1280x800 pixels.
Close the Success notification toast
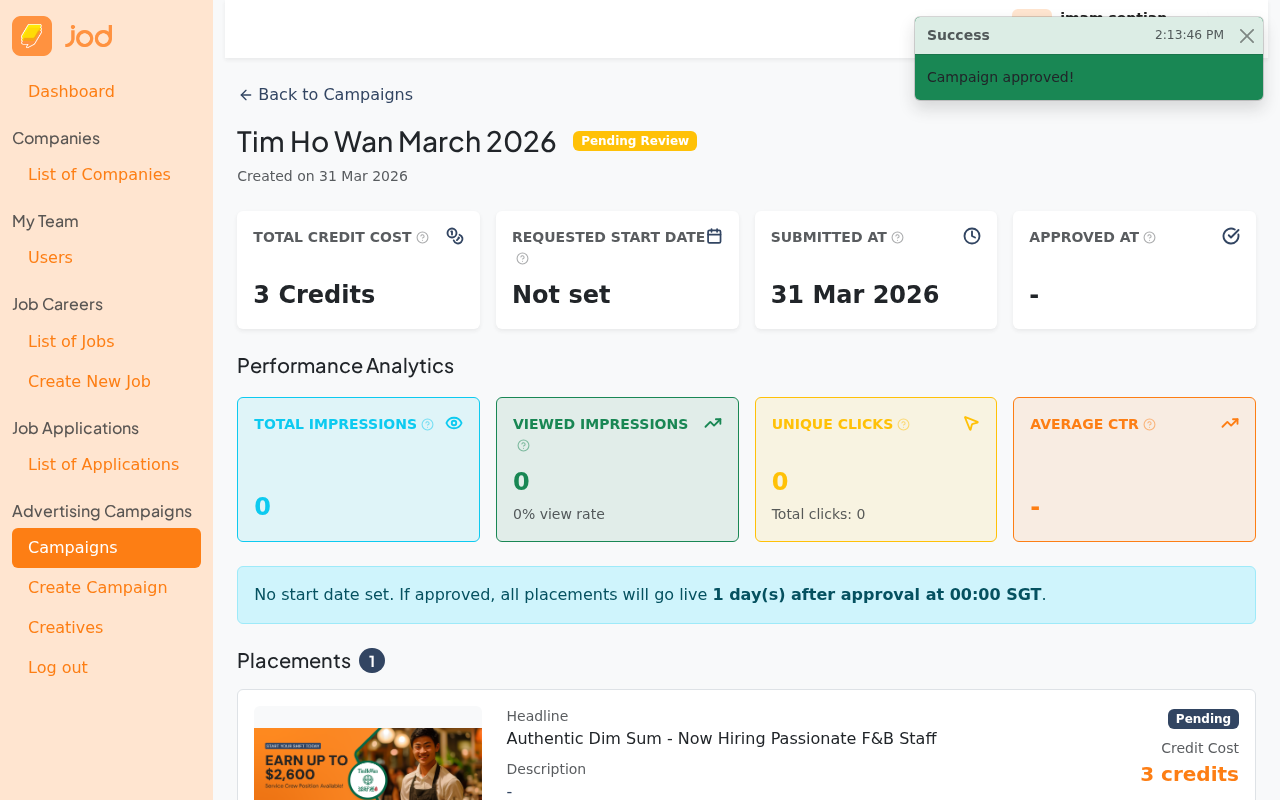[1246, 36]
